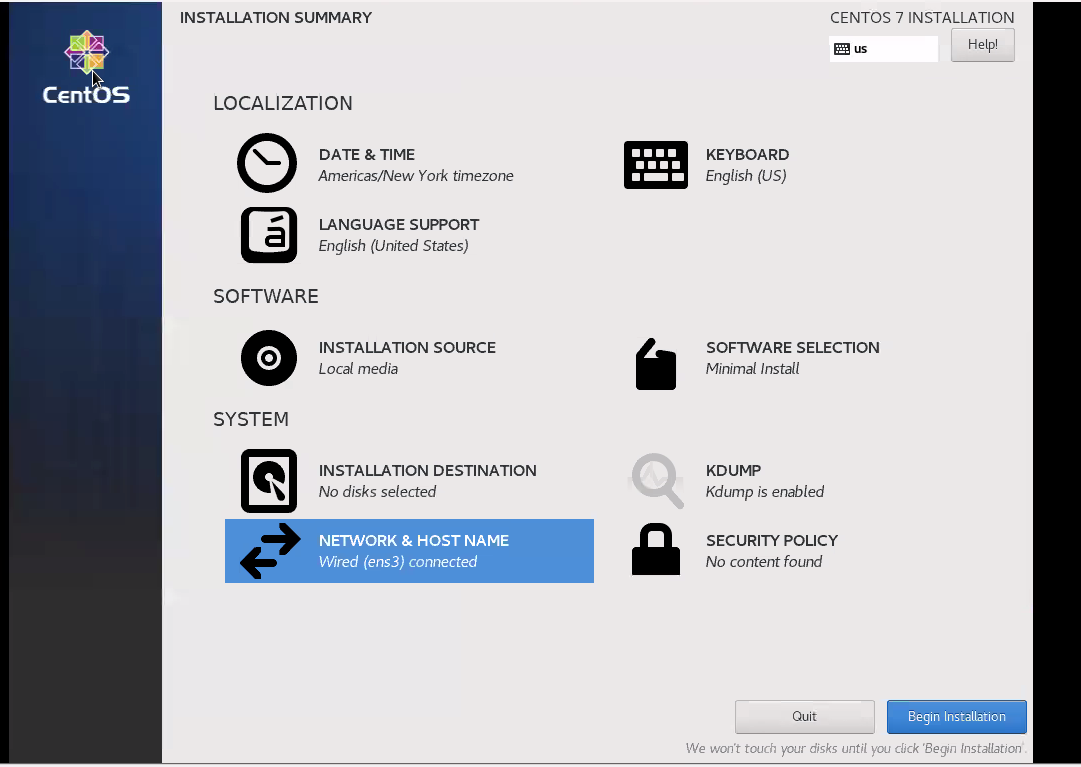Open the Language Support letter icon
The height and width of the screenshot is (767, 1081).
tap(269, 235)
